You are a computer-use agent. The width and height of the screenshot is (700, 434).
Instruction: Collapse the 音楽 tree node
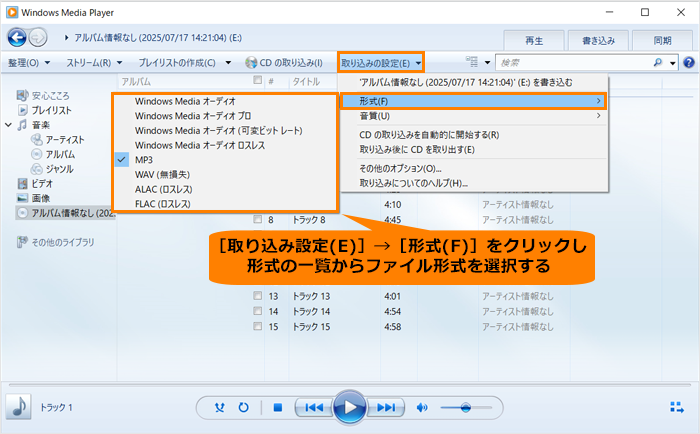8,125
